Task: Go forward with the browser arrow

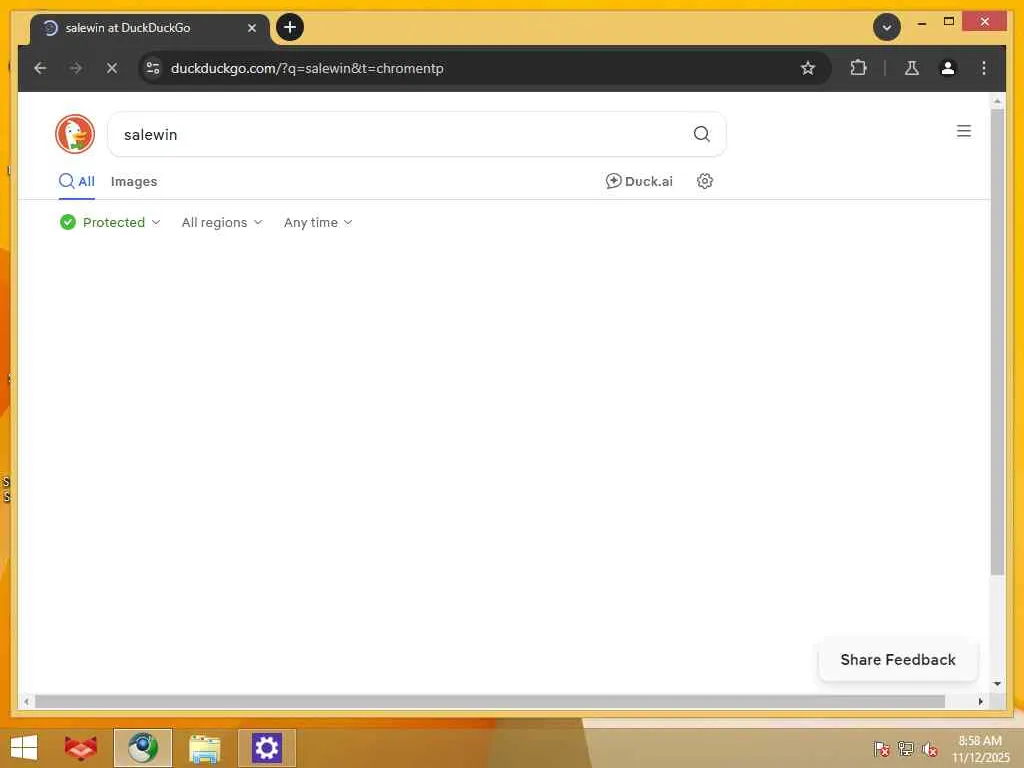Action: pos(76,68)
